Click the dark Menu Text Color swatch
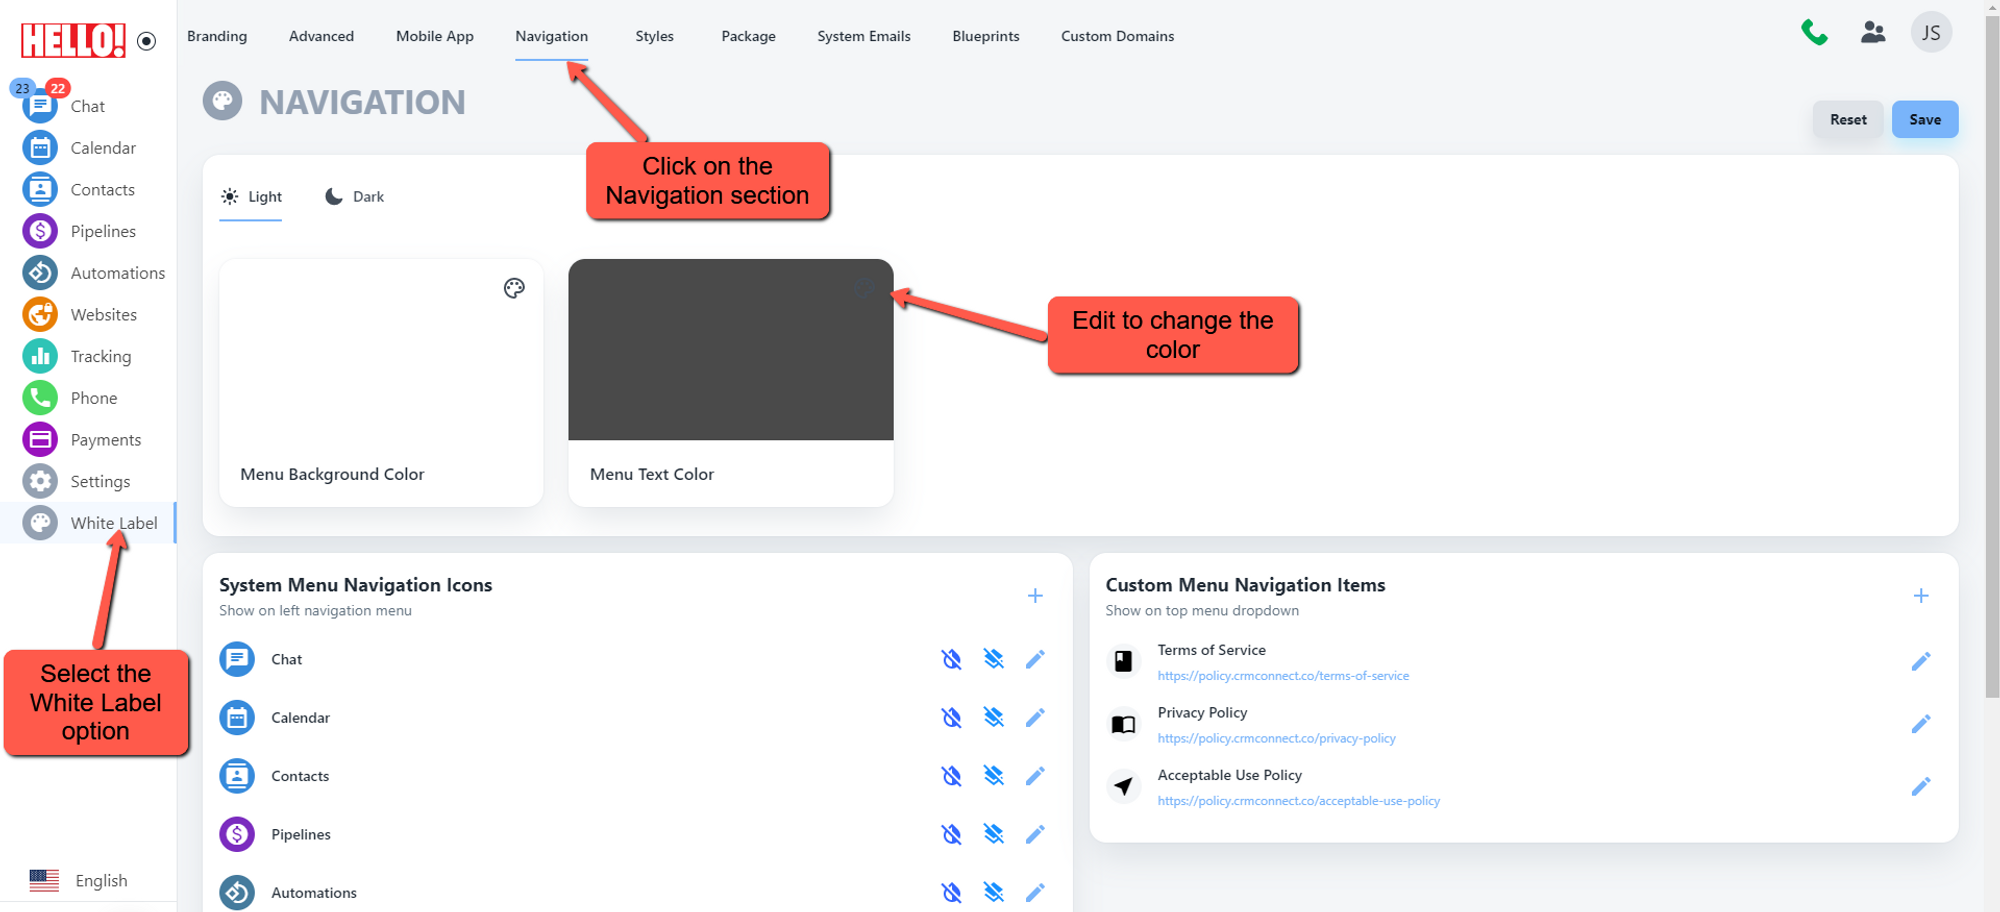This screenshot has width=2000, height=912. [730, 350]
